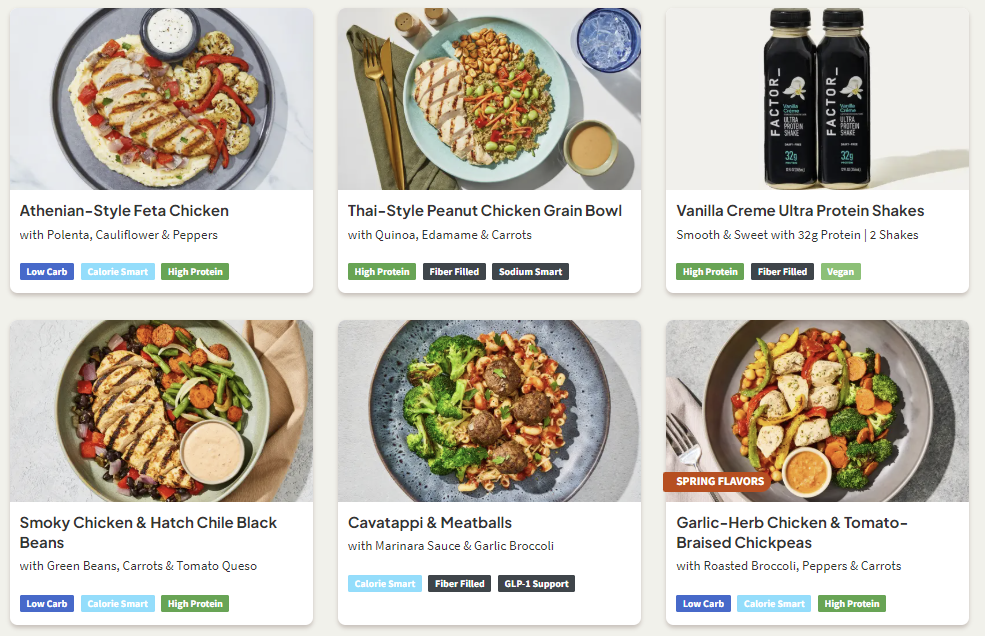The width and height of the screenshot is (985, 636).
Task: Select Fiber Filled tag on Cavatappi & Meatballs
Action: (x=459, y=584)
